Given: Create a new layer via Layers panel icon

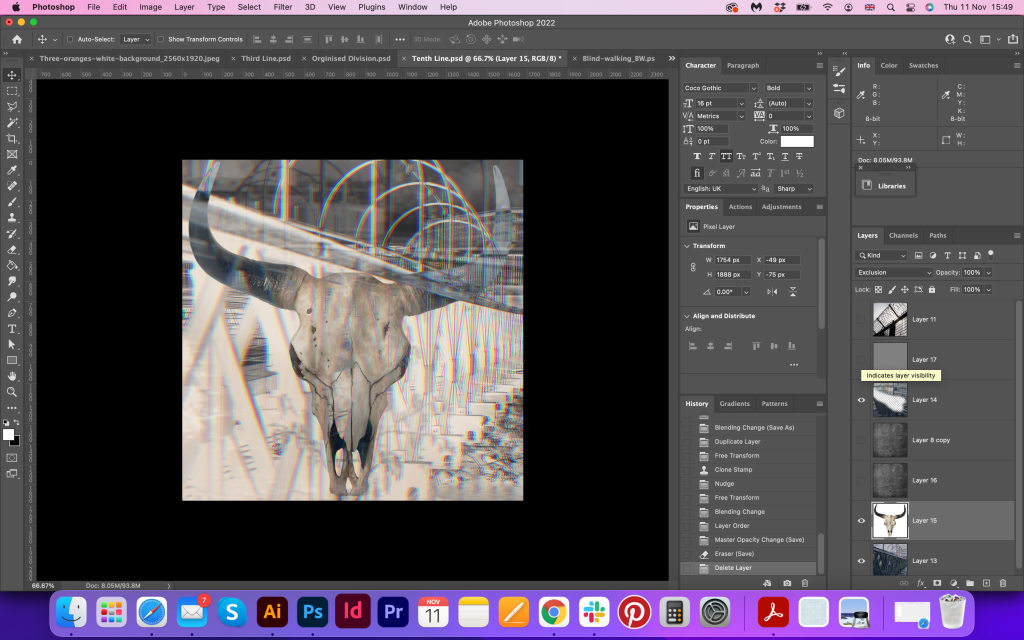Looking at the screenshot, I should point(986,583).
